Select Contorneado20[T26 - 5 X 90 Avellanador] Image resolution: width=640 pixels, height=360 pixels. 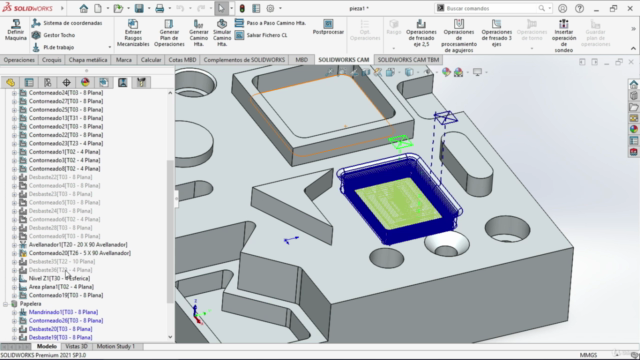tap(80, 253)
